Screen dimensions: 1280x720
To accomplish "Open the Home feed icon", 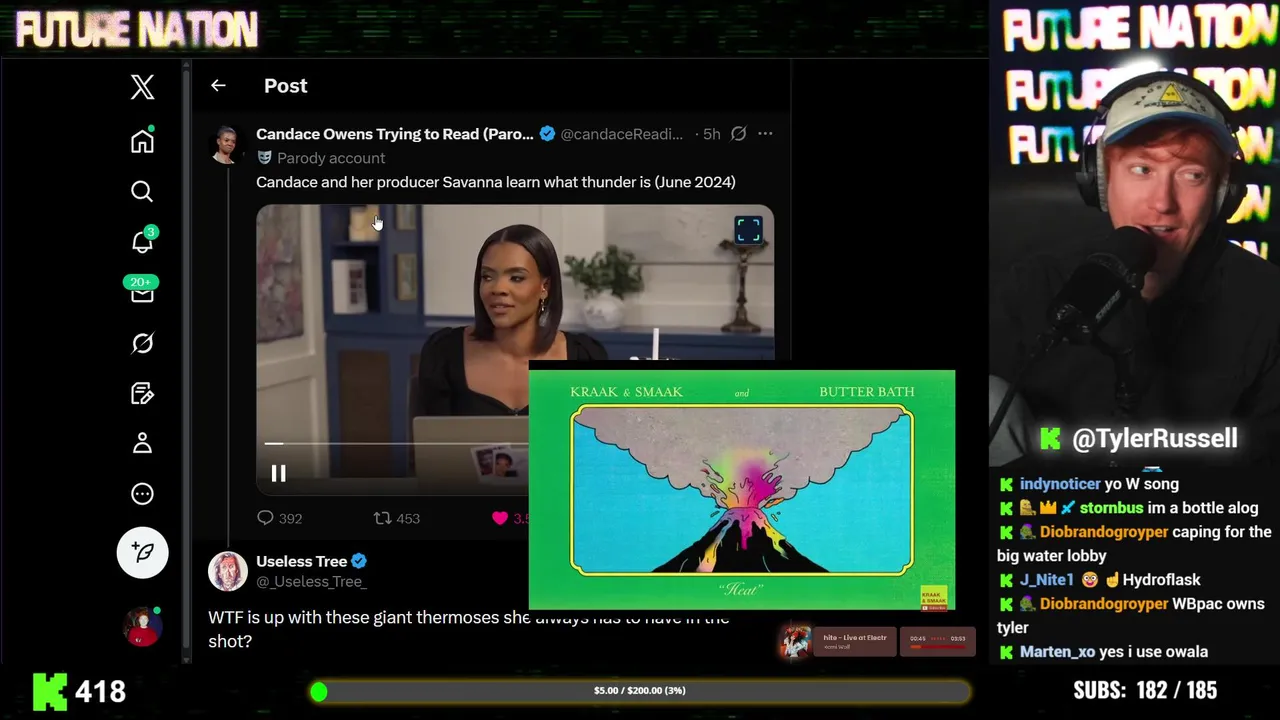I will pyautogui.click(x=142, y=140).
